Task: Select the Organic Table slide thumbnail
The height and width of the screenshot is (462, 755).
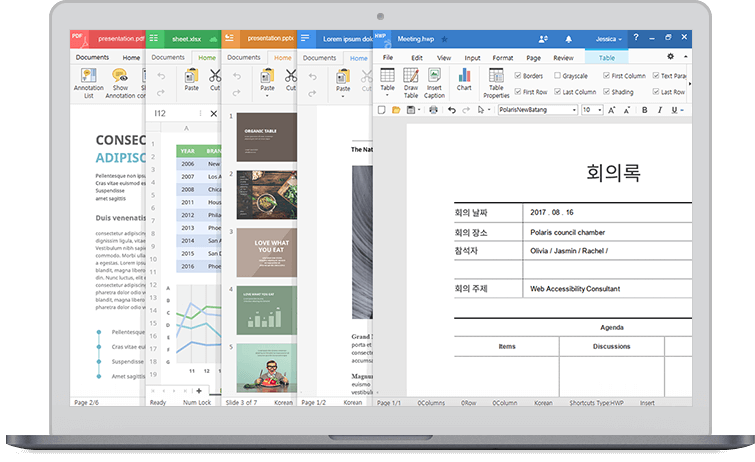Action: pyautogui.click(x=265, y=137)
